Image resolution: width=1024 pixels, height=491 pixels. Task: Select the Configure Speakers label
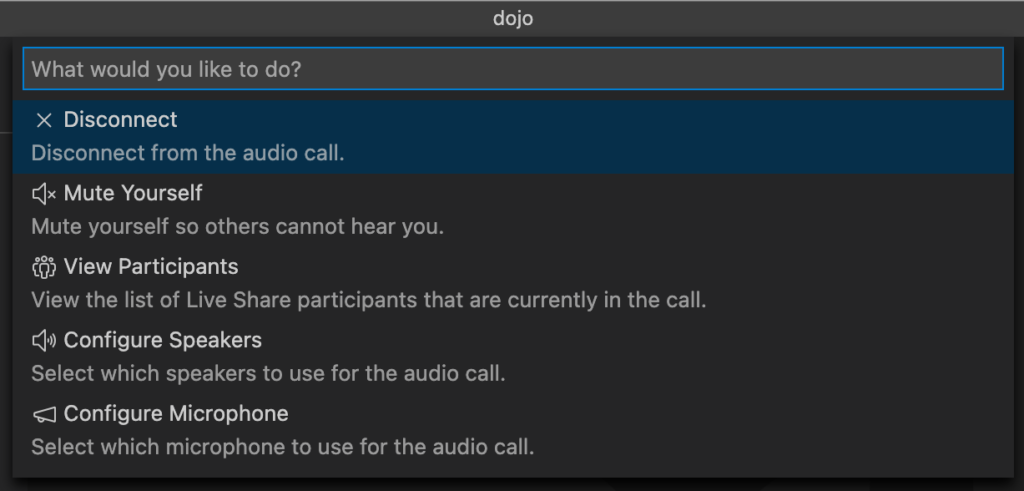[x=163, y=340]
